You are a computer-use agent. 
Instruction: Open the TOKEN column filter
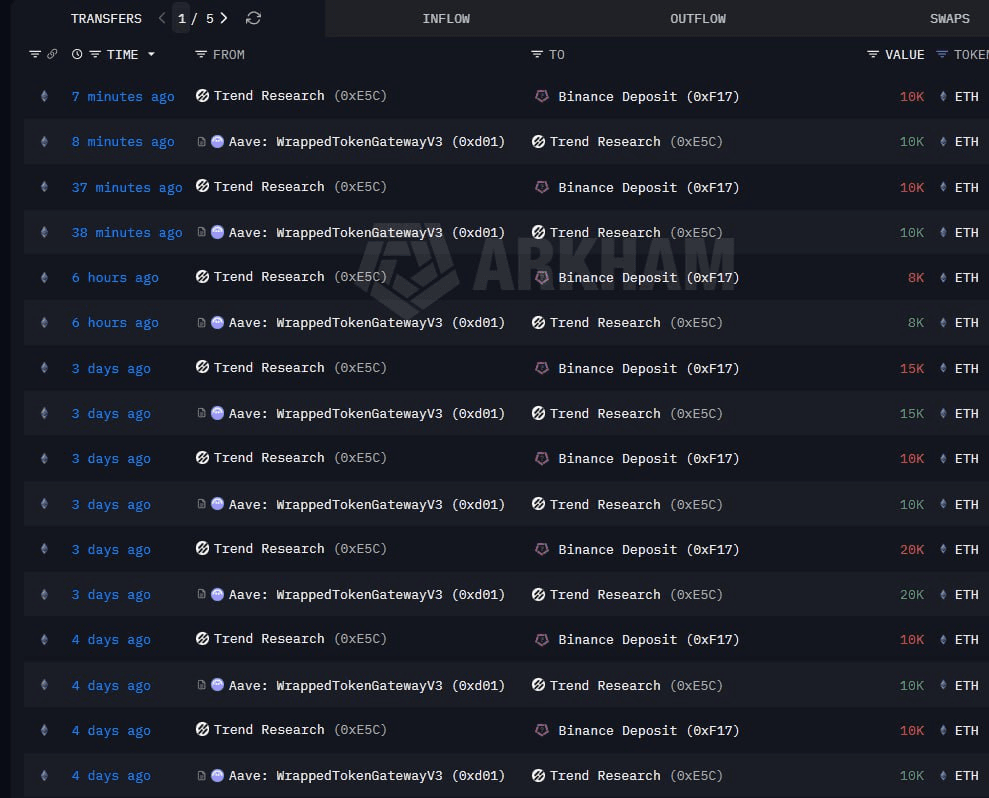(942, 54)
